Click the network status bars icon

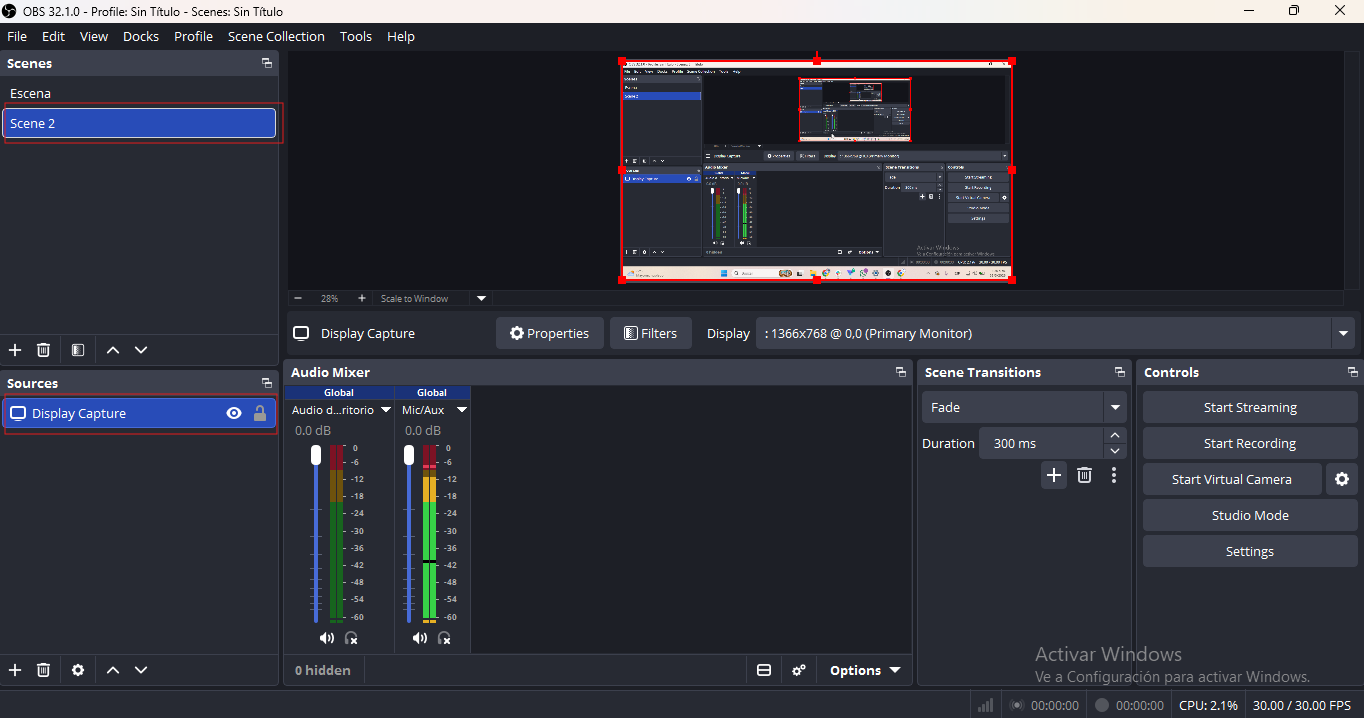[x=986, y=705]
